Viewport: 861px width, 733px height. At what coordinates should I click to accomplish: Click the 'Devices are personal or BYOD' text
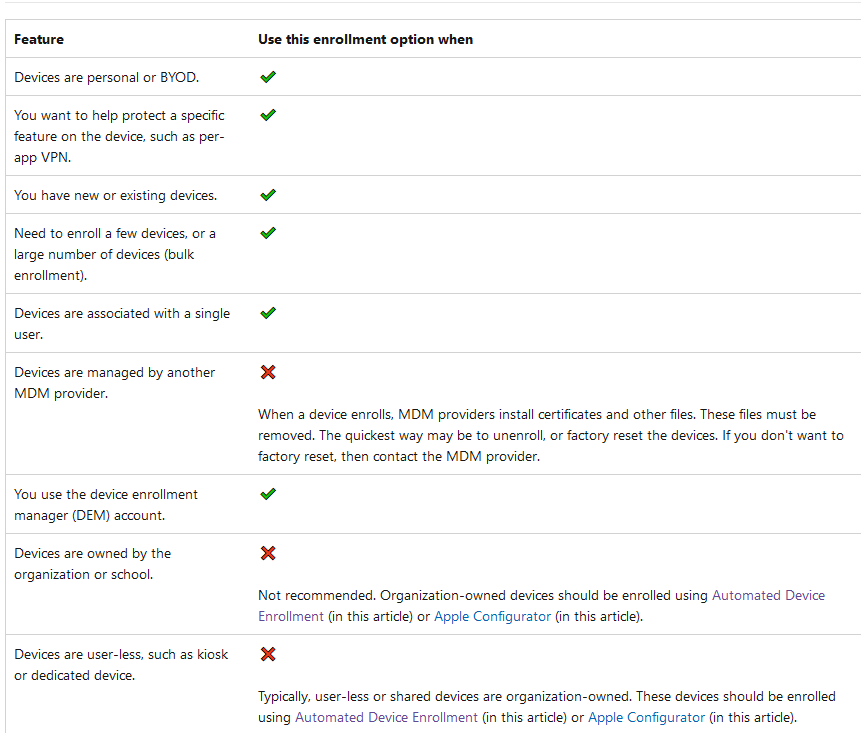click(106, 77)
